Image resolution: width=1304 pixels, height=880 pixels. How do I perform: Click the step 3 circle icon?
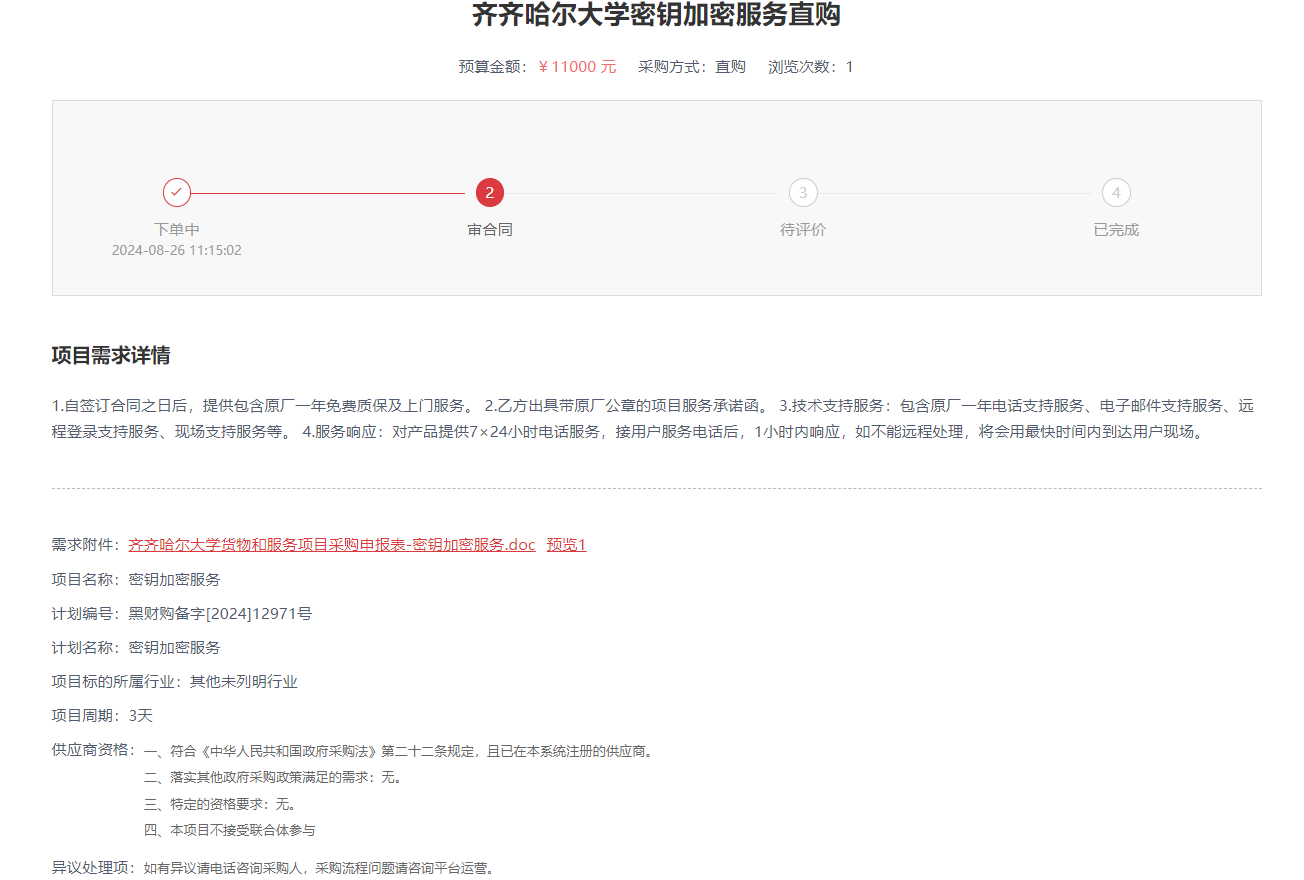pos(803,192)
